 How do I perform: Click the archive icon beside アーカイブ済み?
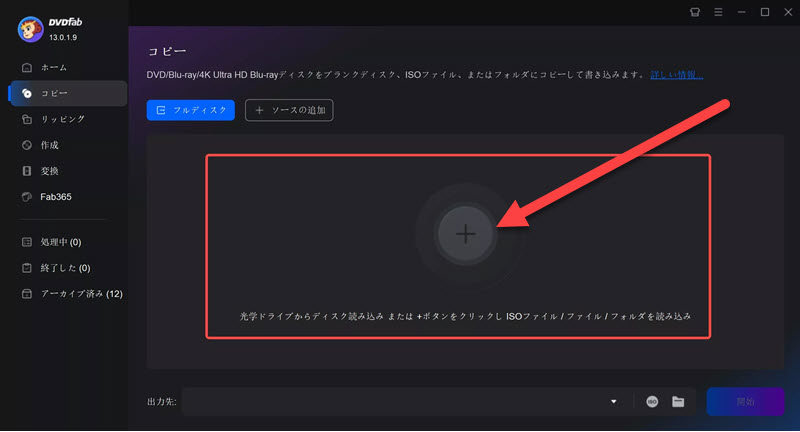click(27, 294)
